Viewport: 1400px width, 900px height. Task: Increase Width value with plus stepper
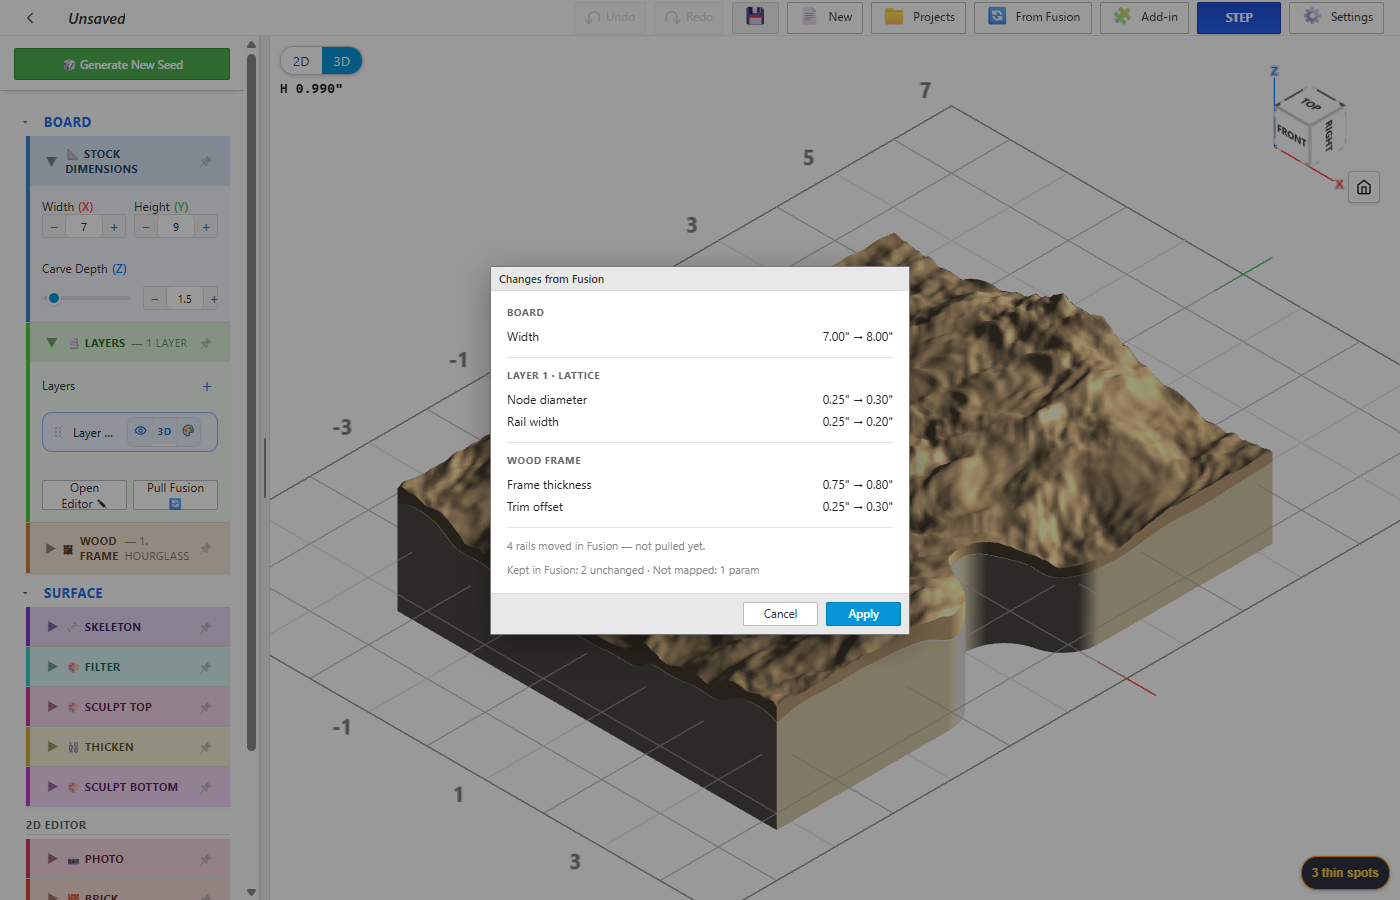[114, 227]
